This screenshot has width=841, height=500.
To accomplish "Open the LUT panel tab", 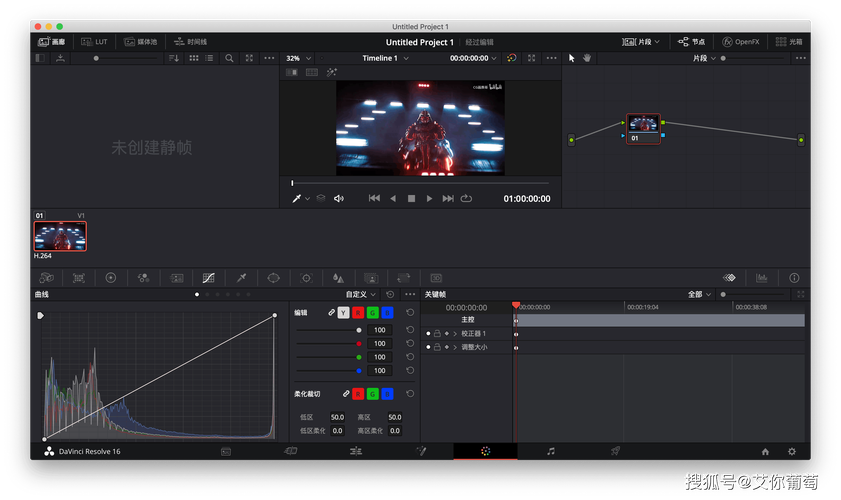I will pyautogui.click(x=95, y=42).
